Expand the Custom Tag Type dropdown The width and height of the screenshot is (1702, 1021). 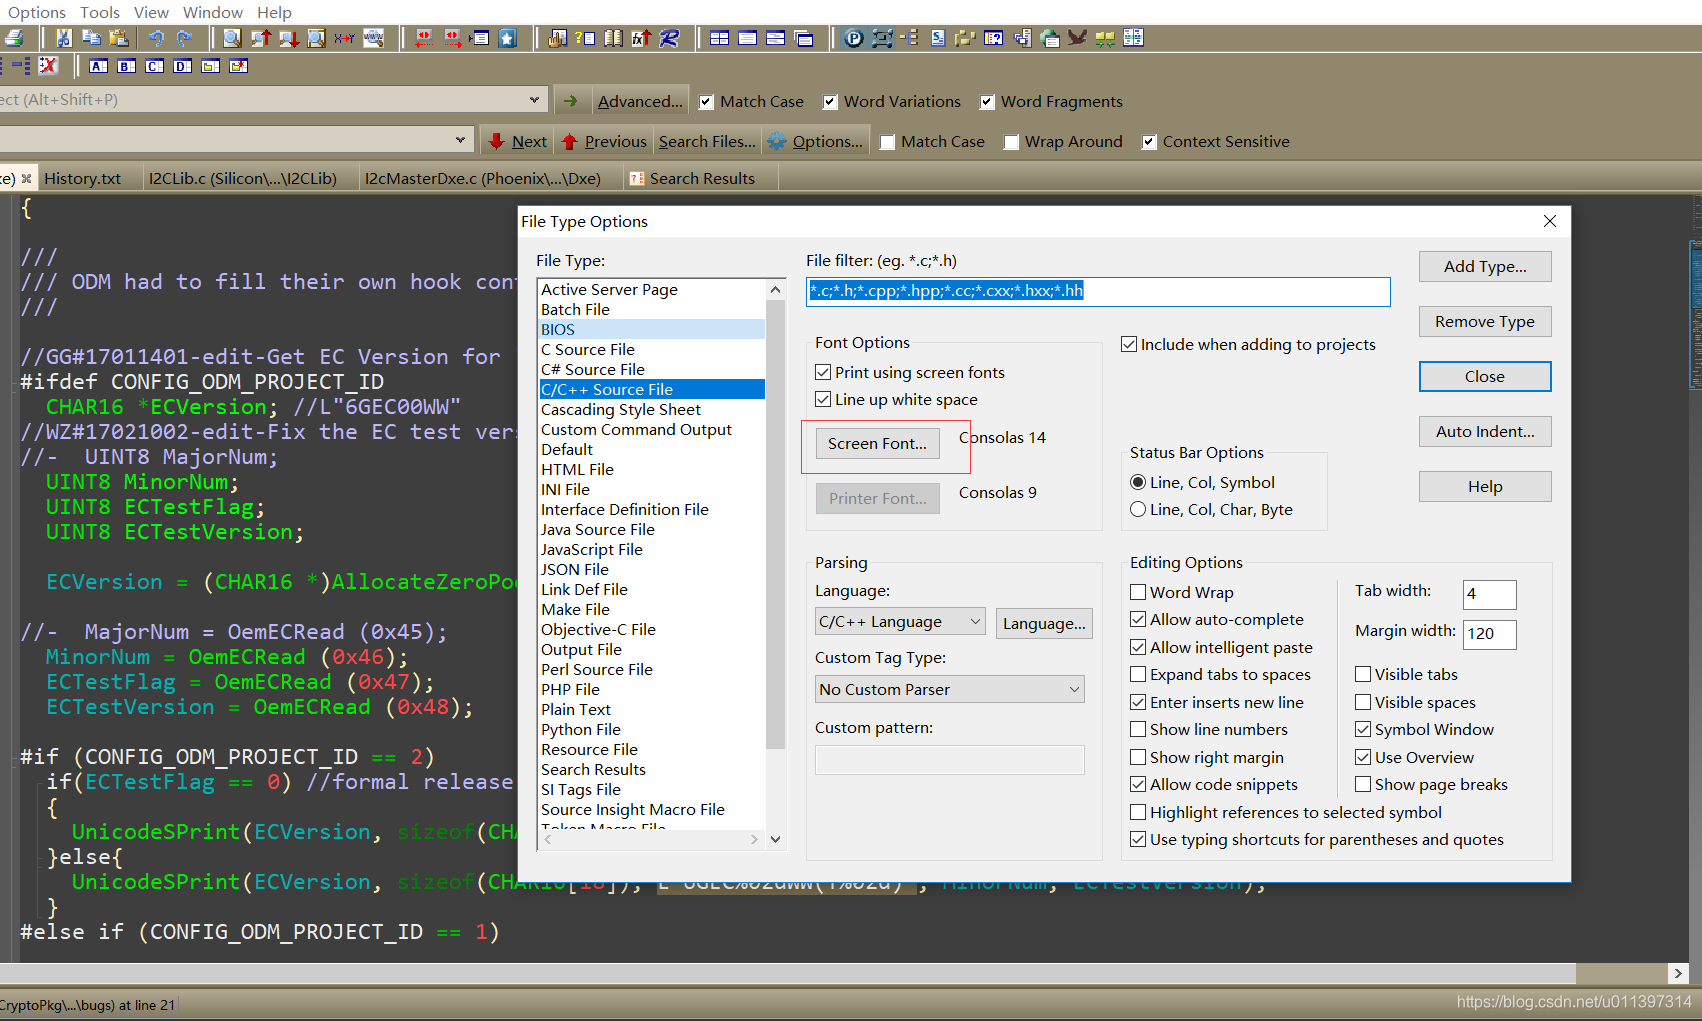point(949,689)
